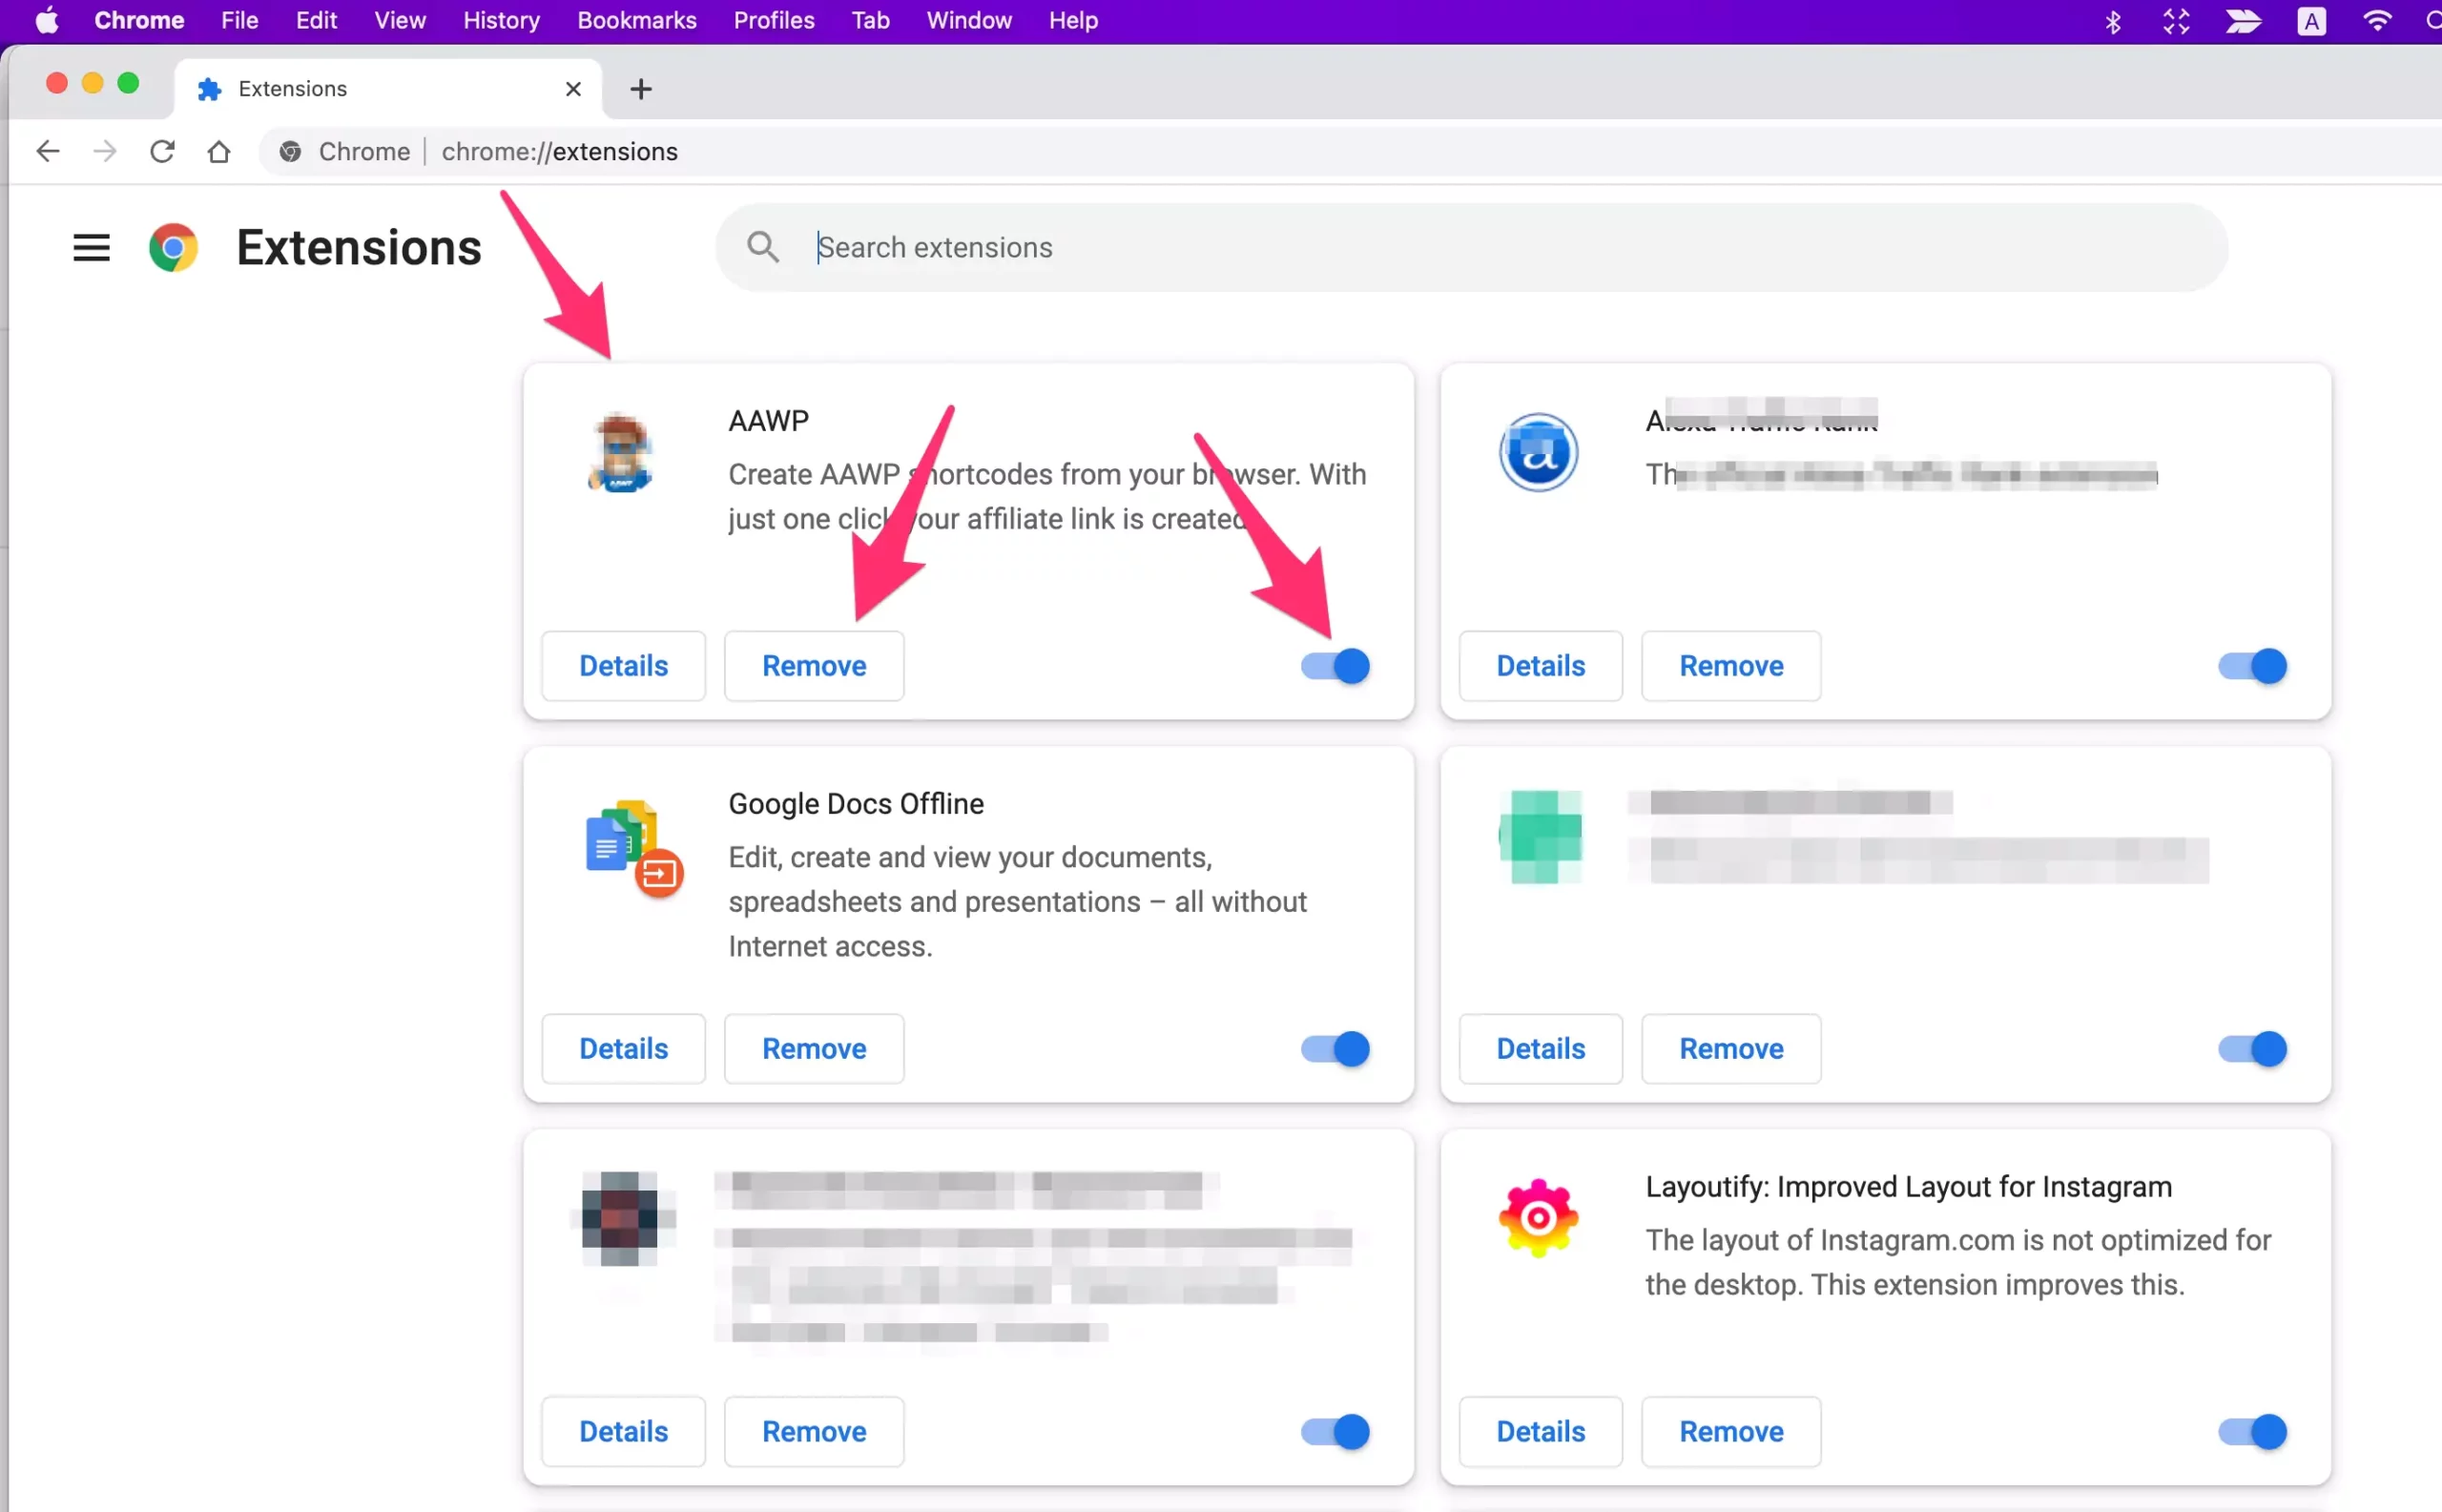
Task: Click the AAWP extension name text
Action: (x=768, y=421)
